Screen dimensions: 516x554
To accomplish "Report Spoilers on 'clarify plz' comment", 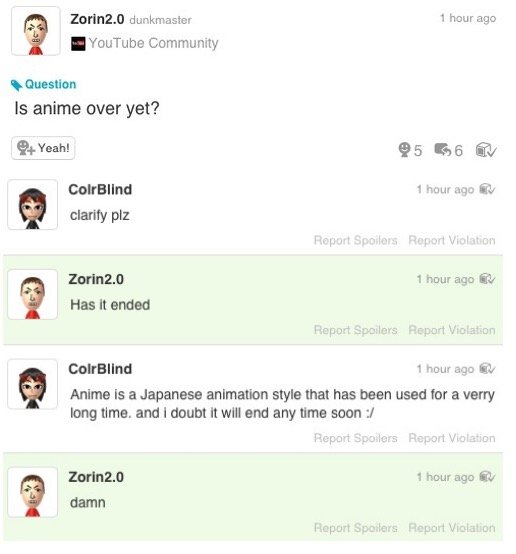I will pos(356,240).
